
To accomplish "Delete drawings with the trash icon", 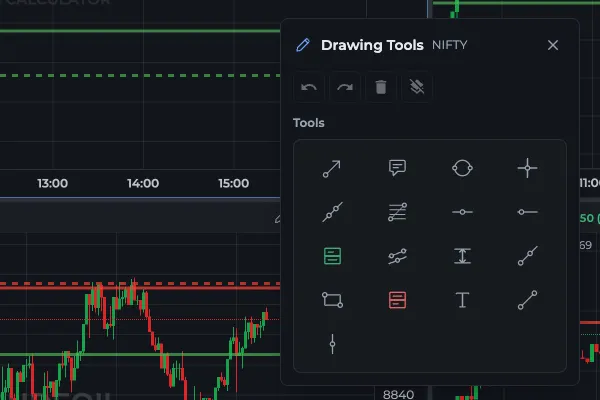I will coord(381,87).
